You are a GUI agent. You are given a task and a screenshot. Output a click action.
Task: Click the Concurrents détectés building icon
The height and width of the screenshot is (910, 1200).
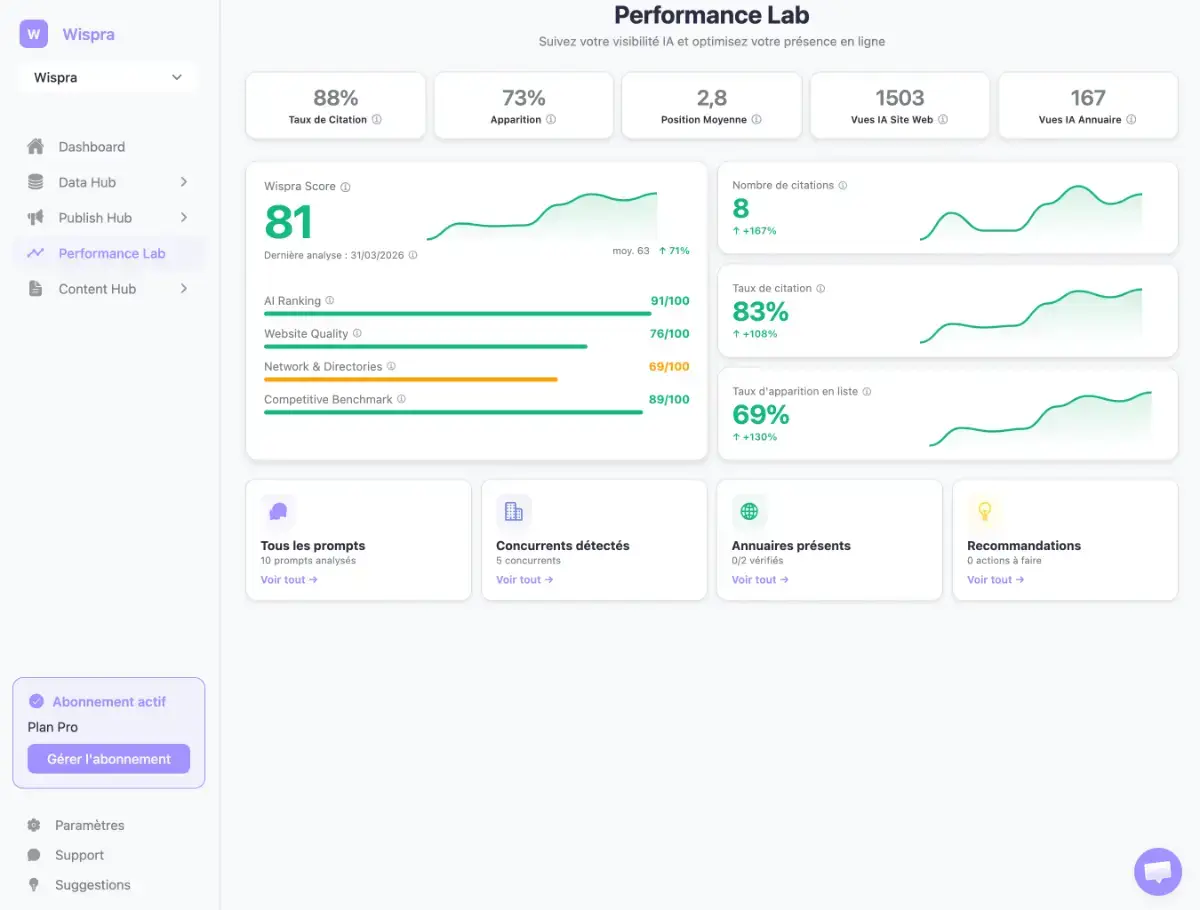click(x=514, y=512)
